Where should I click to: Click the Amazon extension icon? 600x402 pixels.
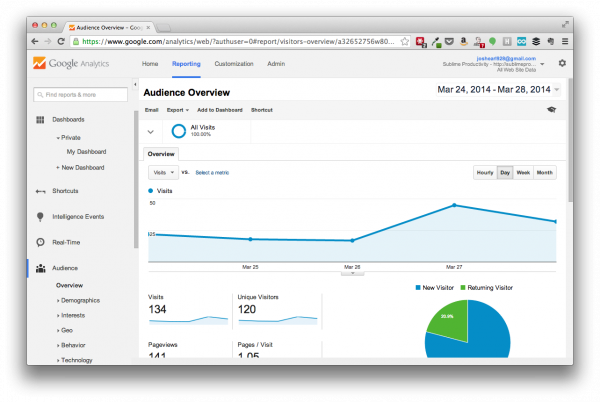point(463,41)
